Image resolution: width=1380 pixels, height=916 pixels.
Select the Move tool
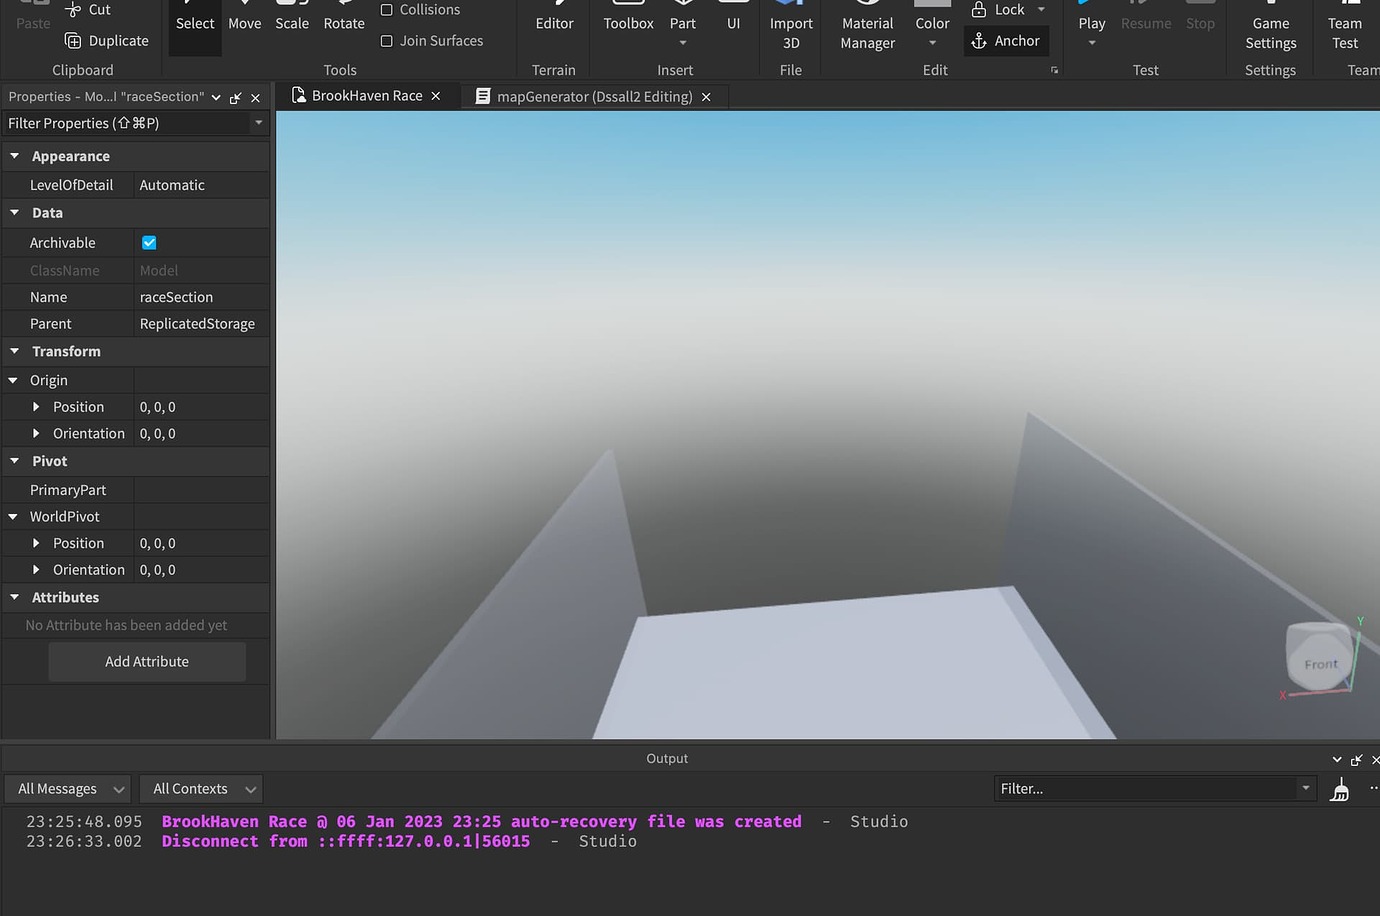[244, 23]
